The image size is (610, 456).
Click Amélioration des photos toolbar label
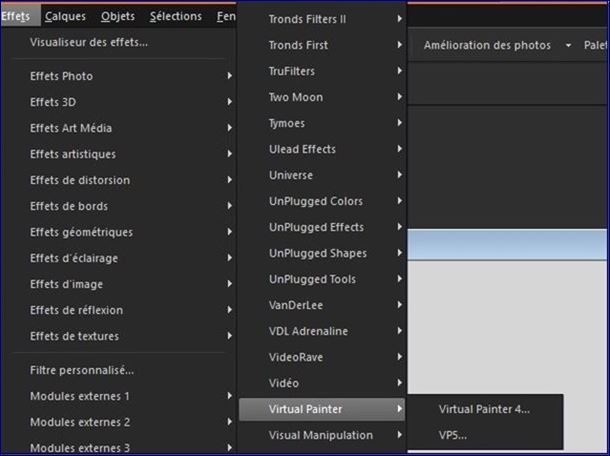click(487, 45)
